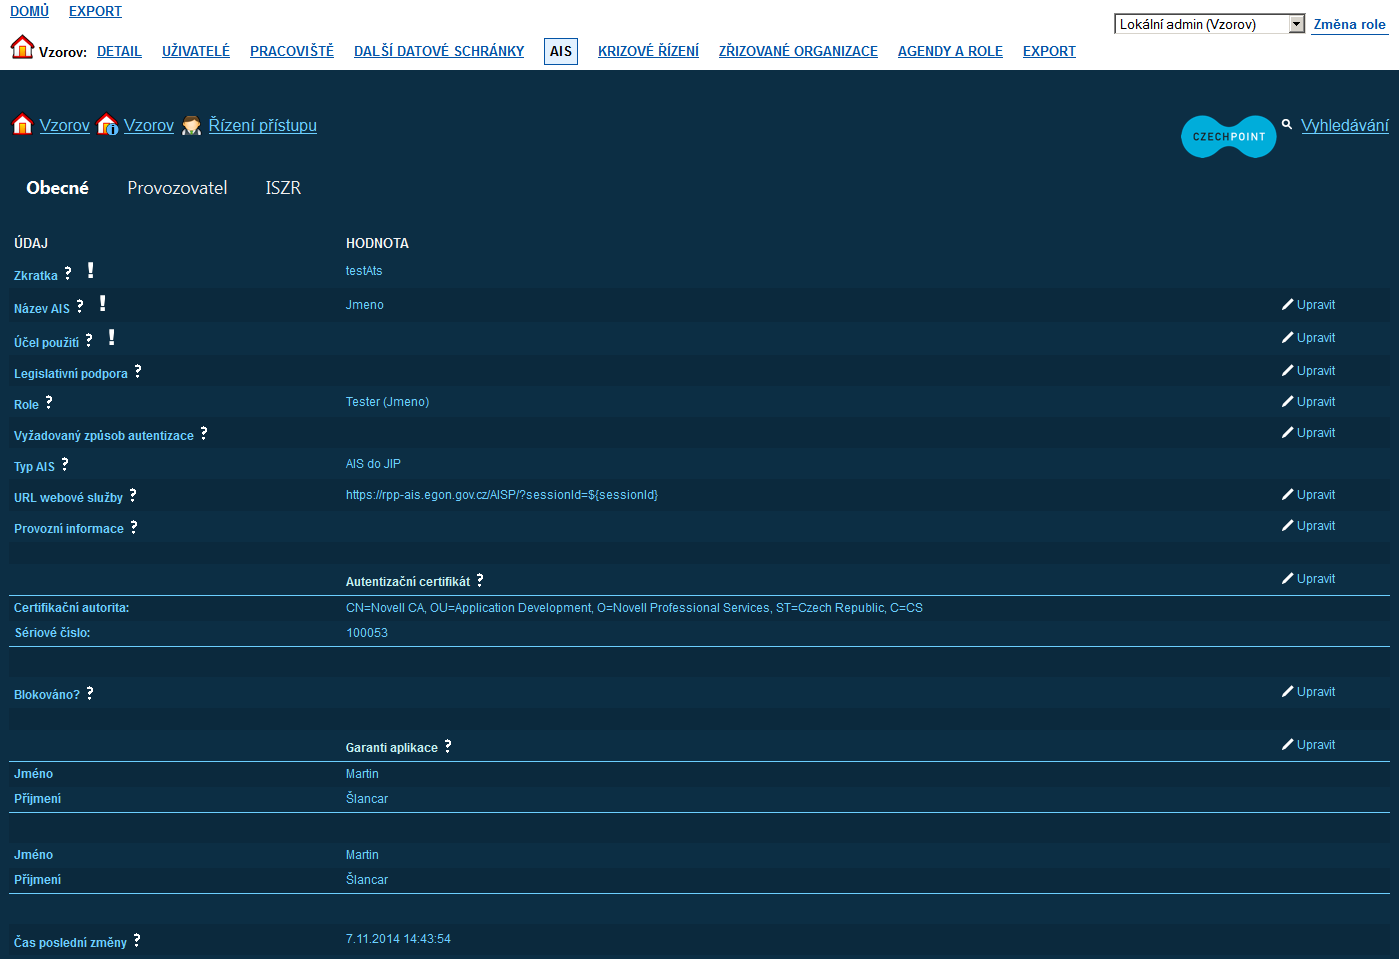This screenshot has width=1399, height=959.
Task: Open top-left EXPORT menu item
Action: (95, 11)
